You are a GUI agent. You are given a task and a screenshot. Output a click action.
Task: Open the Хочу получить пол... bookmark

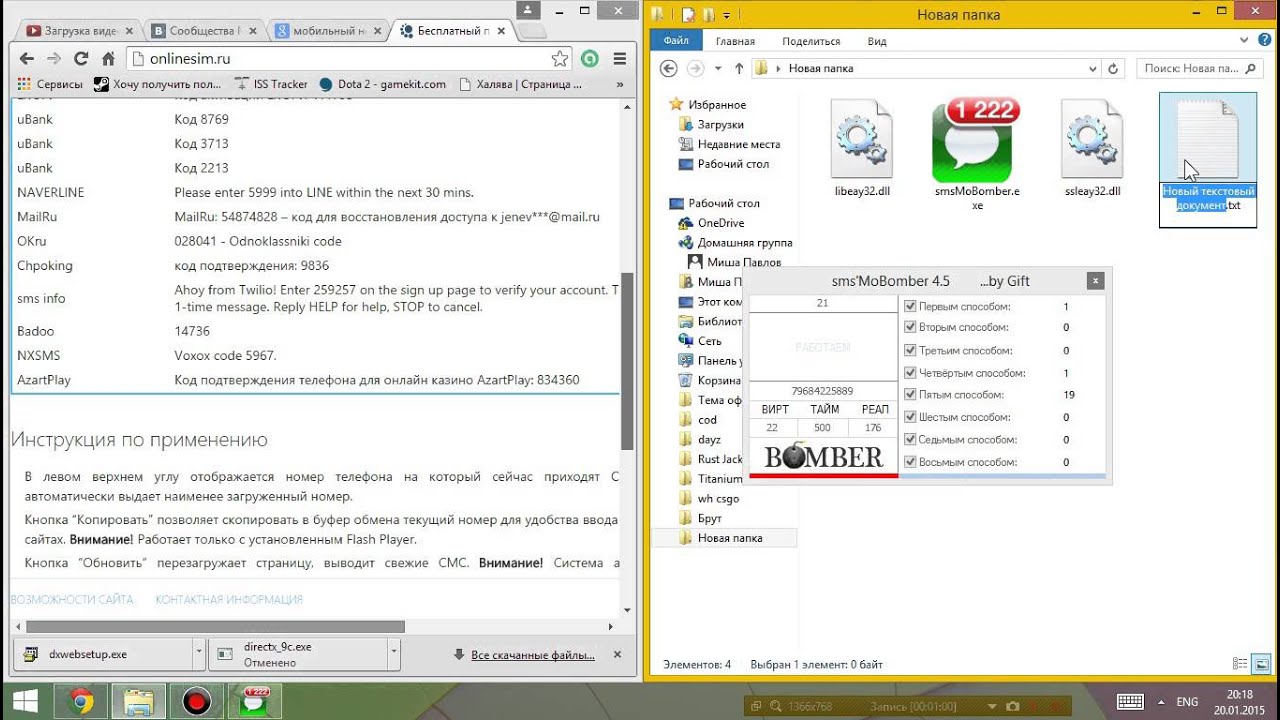pos(157,84)
